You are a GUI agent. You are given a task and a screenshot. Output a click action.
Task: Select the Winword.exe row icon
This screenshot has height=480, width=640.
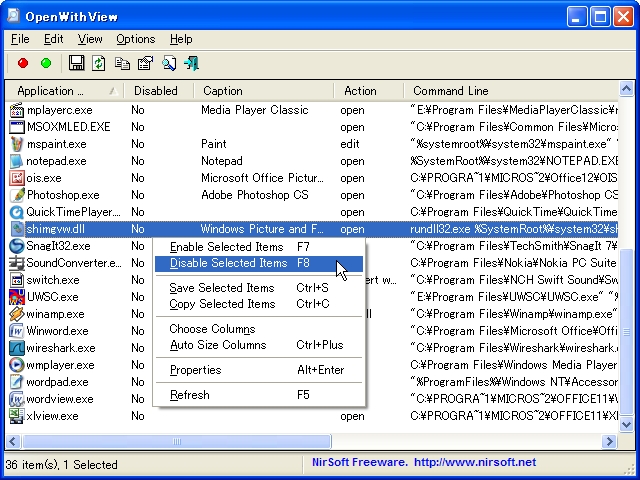[17, 331]
